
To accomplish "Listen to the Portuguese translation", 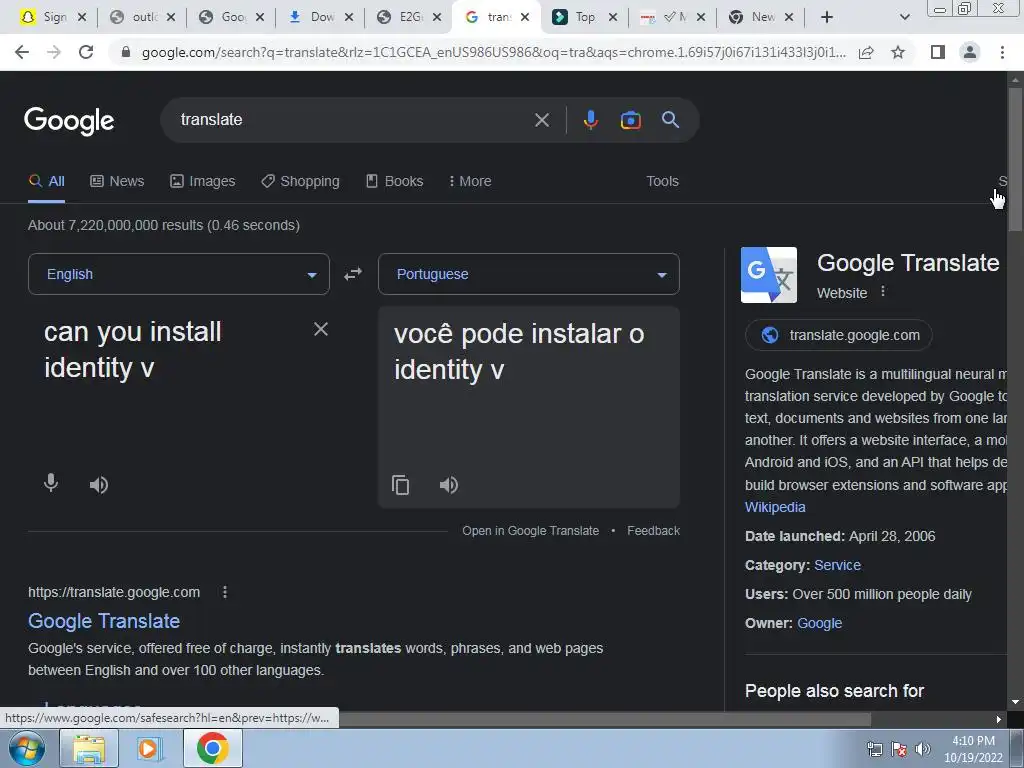I will click(449, 485).
